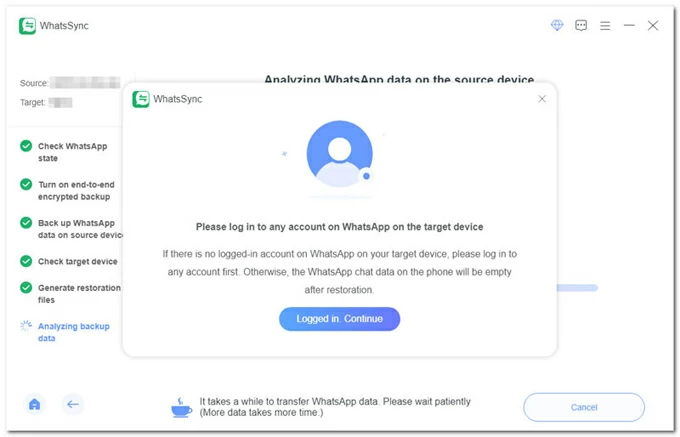Open the feedback chat bubble icon
680x437 pixels.
[581, 26]
